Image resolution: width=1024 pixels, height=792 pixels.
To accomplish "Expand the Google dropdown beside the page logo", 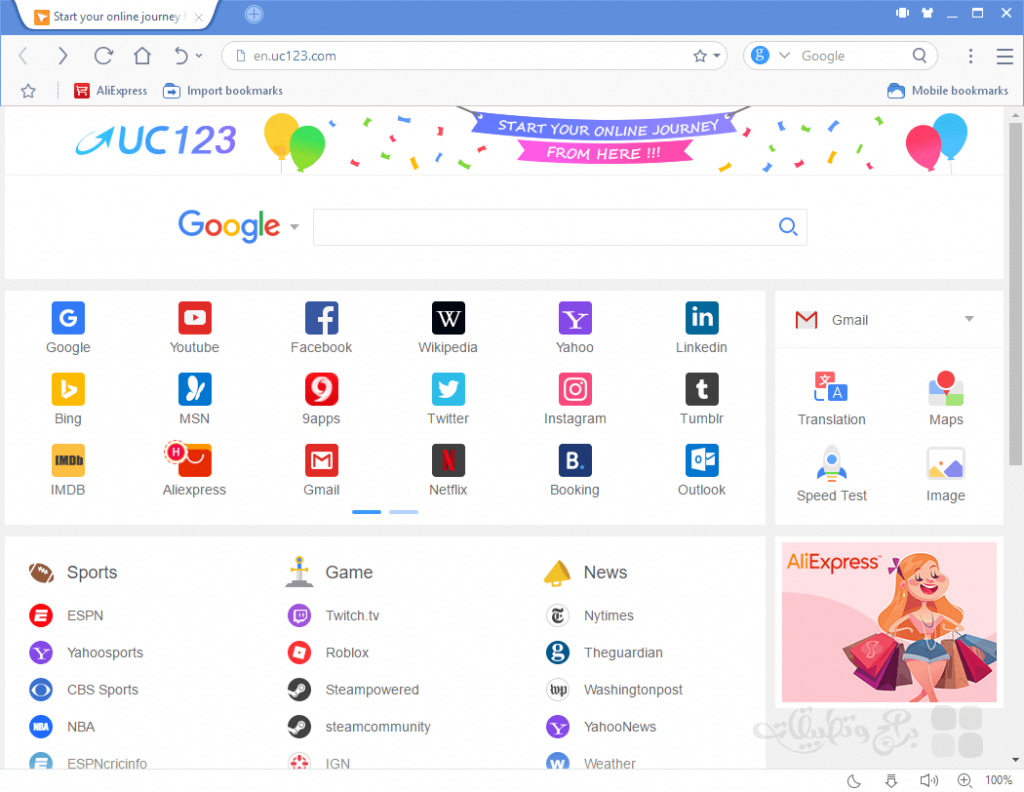I will [x=293, y=227].
